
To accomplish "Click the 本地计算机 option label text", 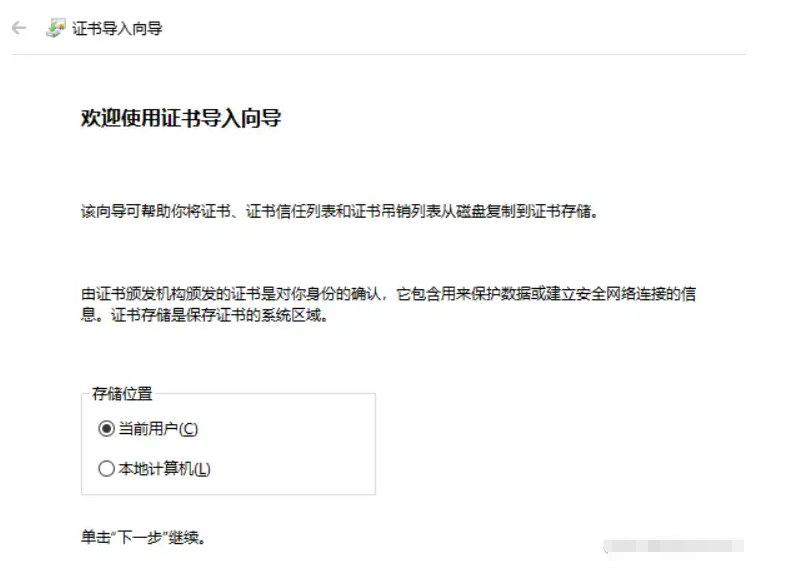I will [x=156, y=469].
